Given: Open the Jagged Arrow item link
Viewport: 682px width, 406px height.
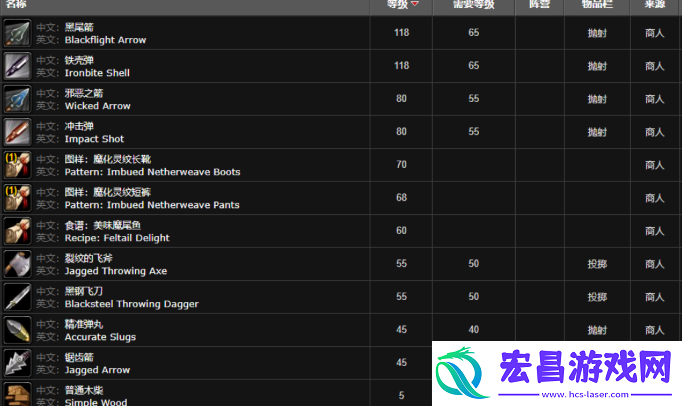Looking at the screenshot, I should [97, 370].
